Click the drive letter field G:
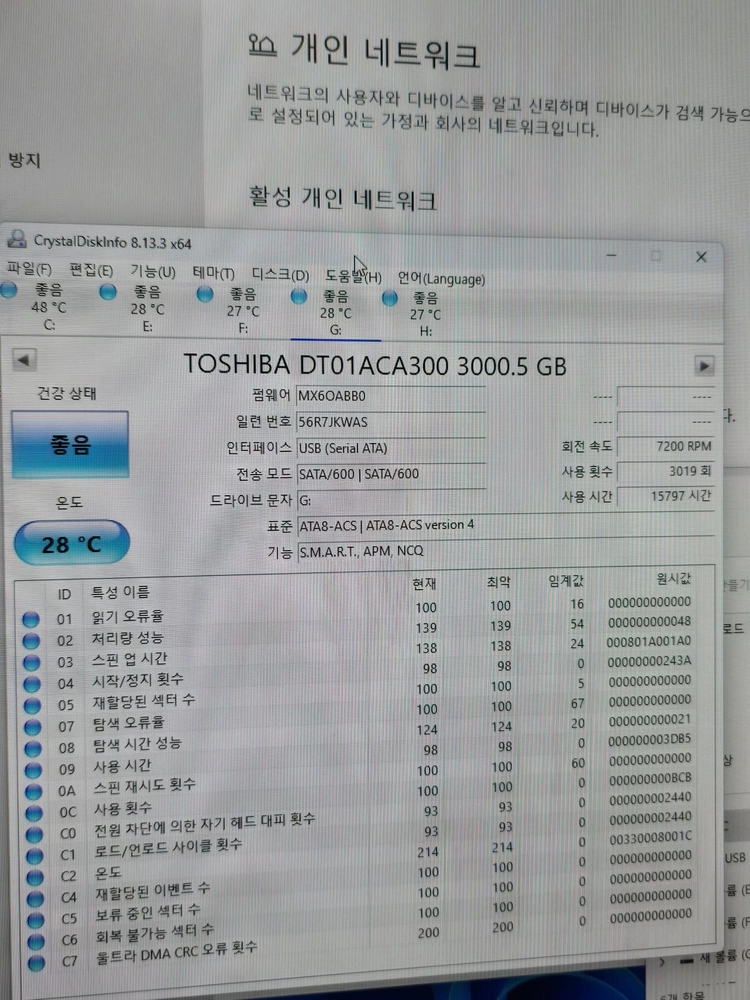The width and height of the screenshot is (750, 1000). point(391,501)
